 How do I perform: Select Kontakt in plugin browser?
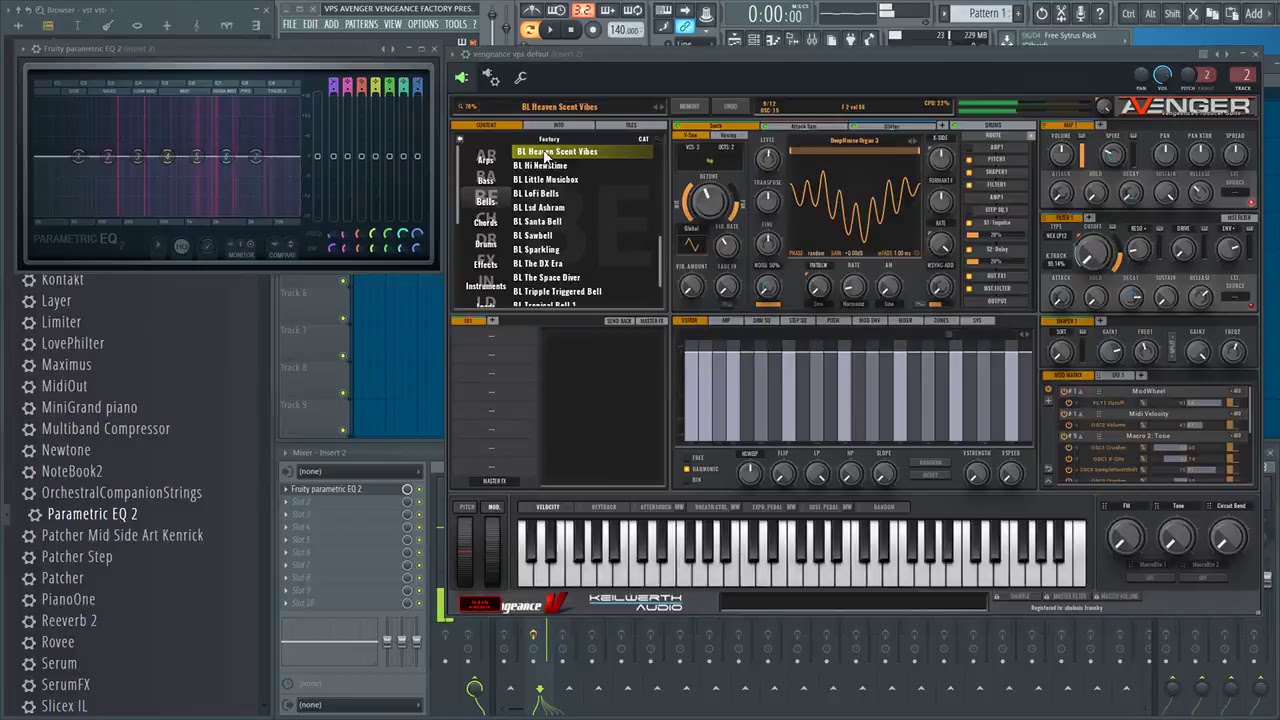click(62, 280)
